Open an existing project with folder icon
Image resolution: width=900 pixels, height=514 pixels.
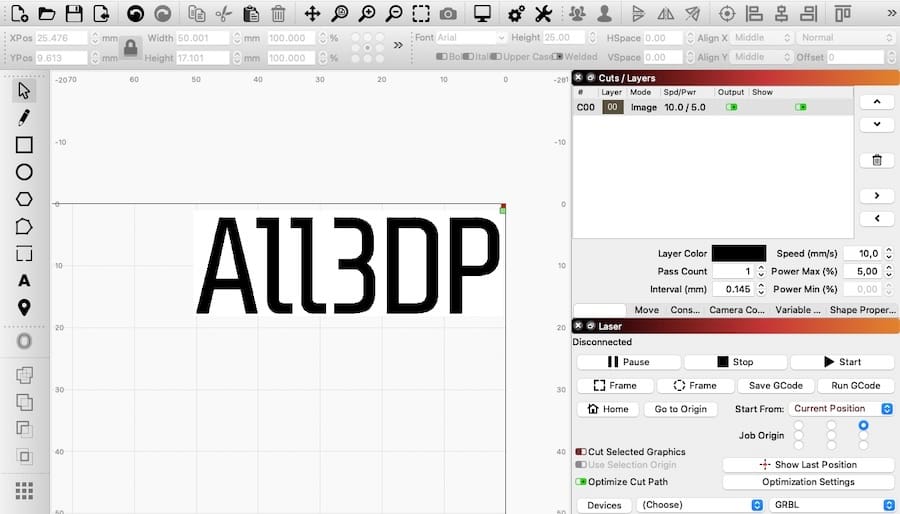[x=47, y=13]
